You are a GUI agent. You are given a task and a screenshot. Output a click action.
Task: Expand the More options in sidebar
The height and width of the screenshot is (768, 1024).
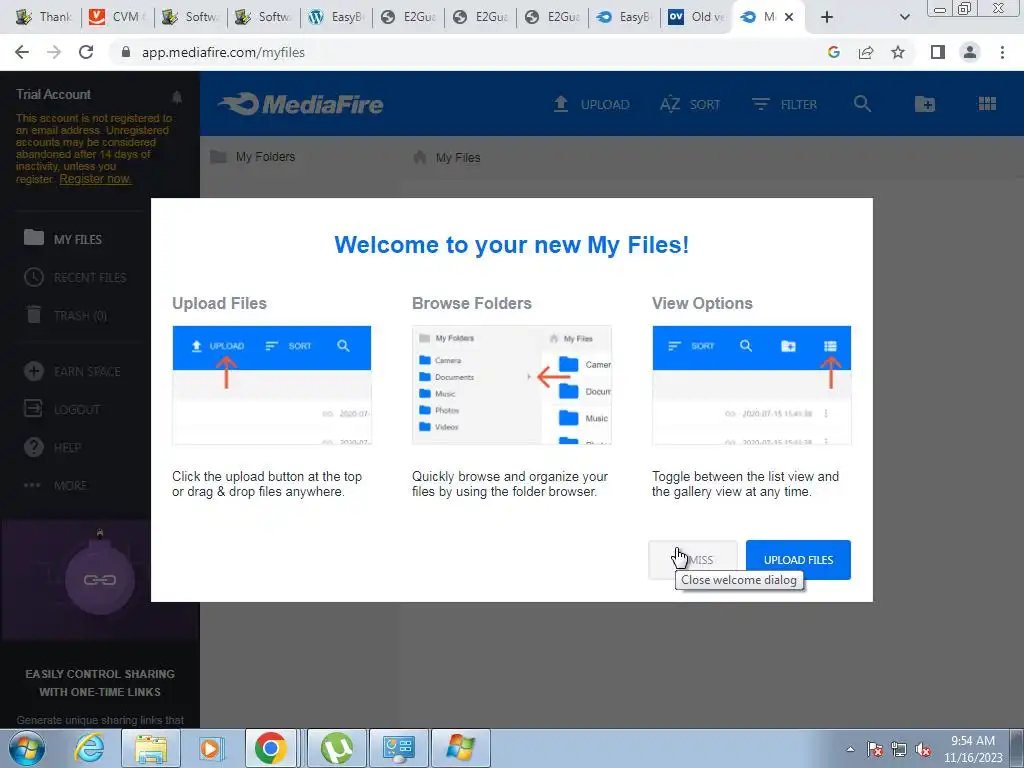coord(55,485)
